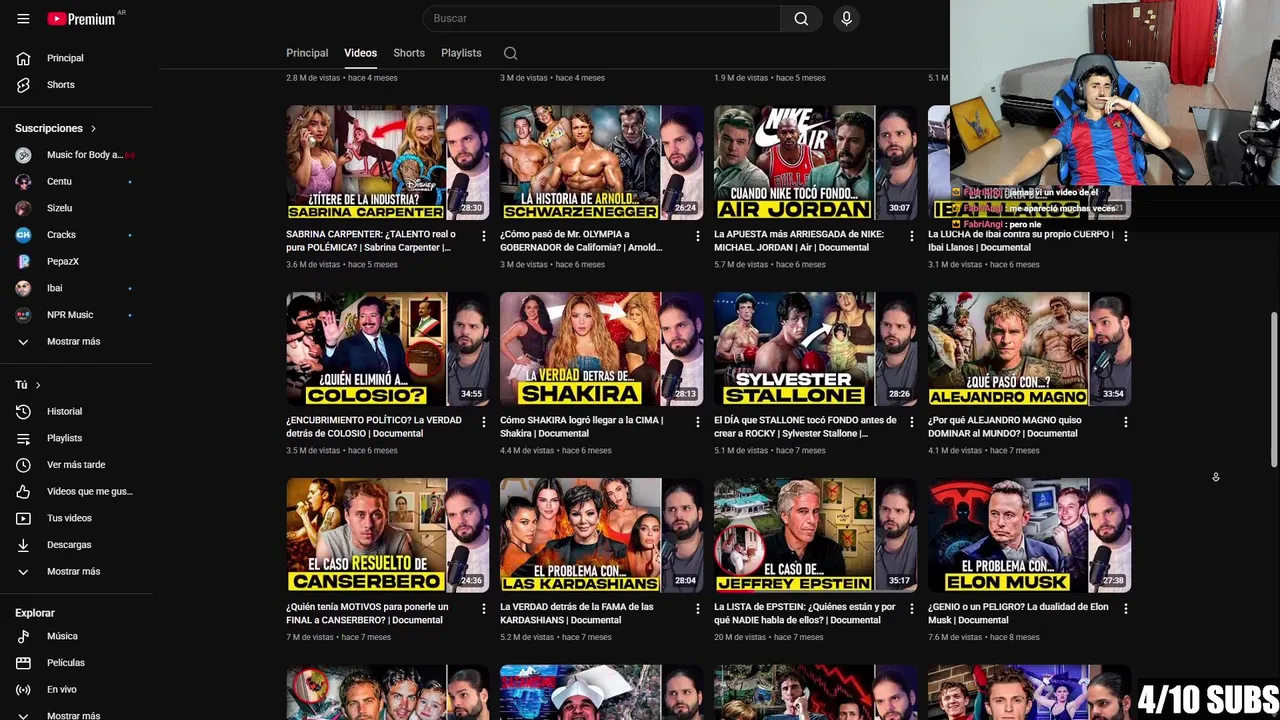
Task: Open options menu for Epstein video
Action: click(x=911, y=608)
